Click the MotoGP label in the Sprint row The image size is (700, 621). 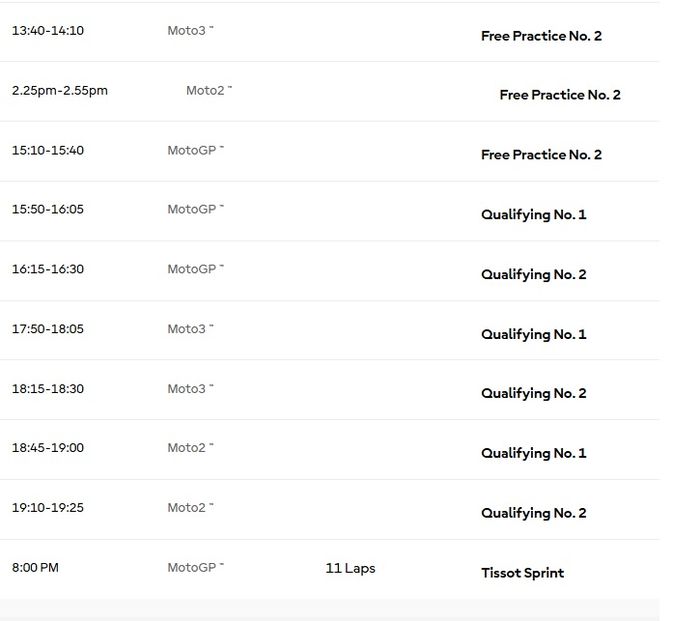pos(192,568)
